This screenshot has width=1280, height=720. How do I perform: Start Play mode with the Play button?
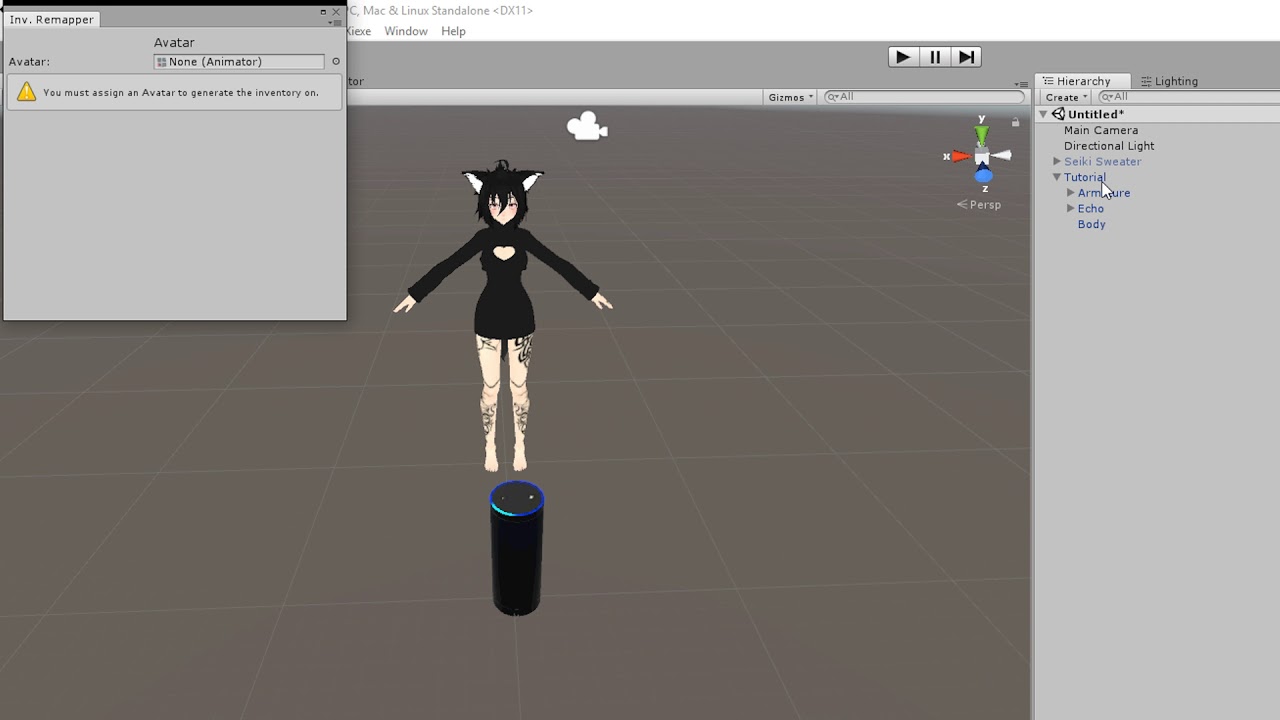(x=903, y=57)
